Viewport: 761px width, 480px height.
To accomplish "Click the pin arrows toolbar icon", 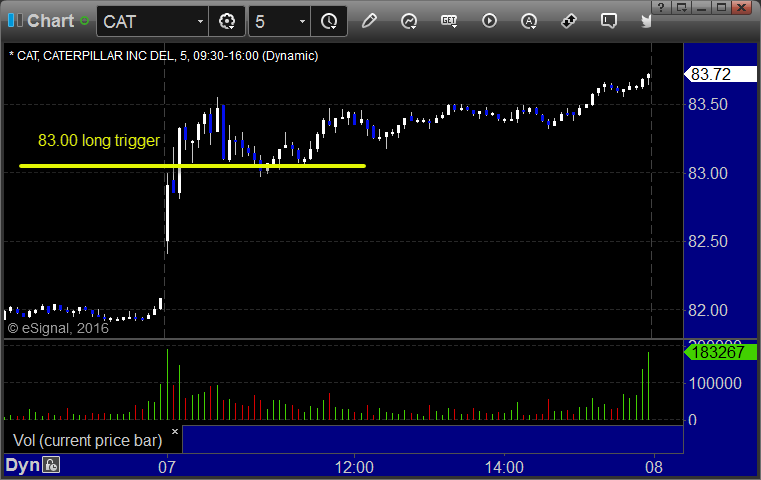I will pos(568,21).
